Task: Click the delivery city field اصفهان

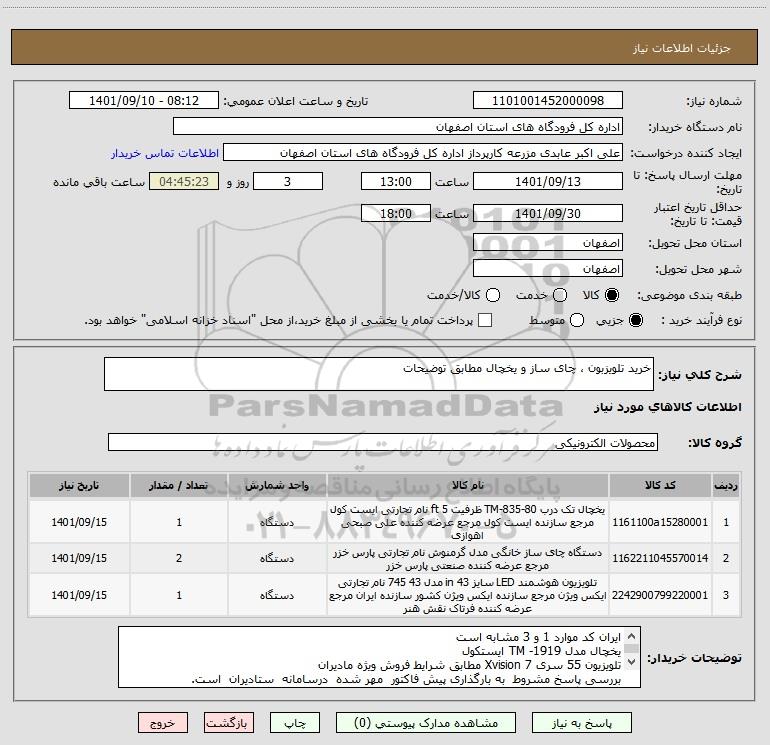Action: point(548,269)
